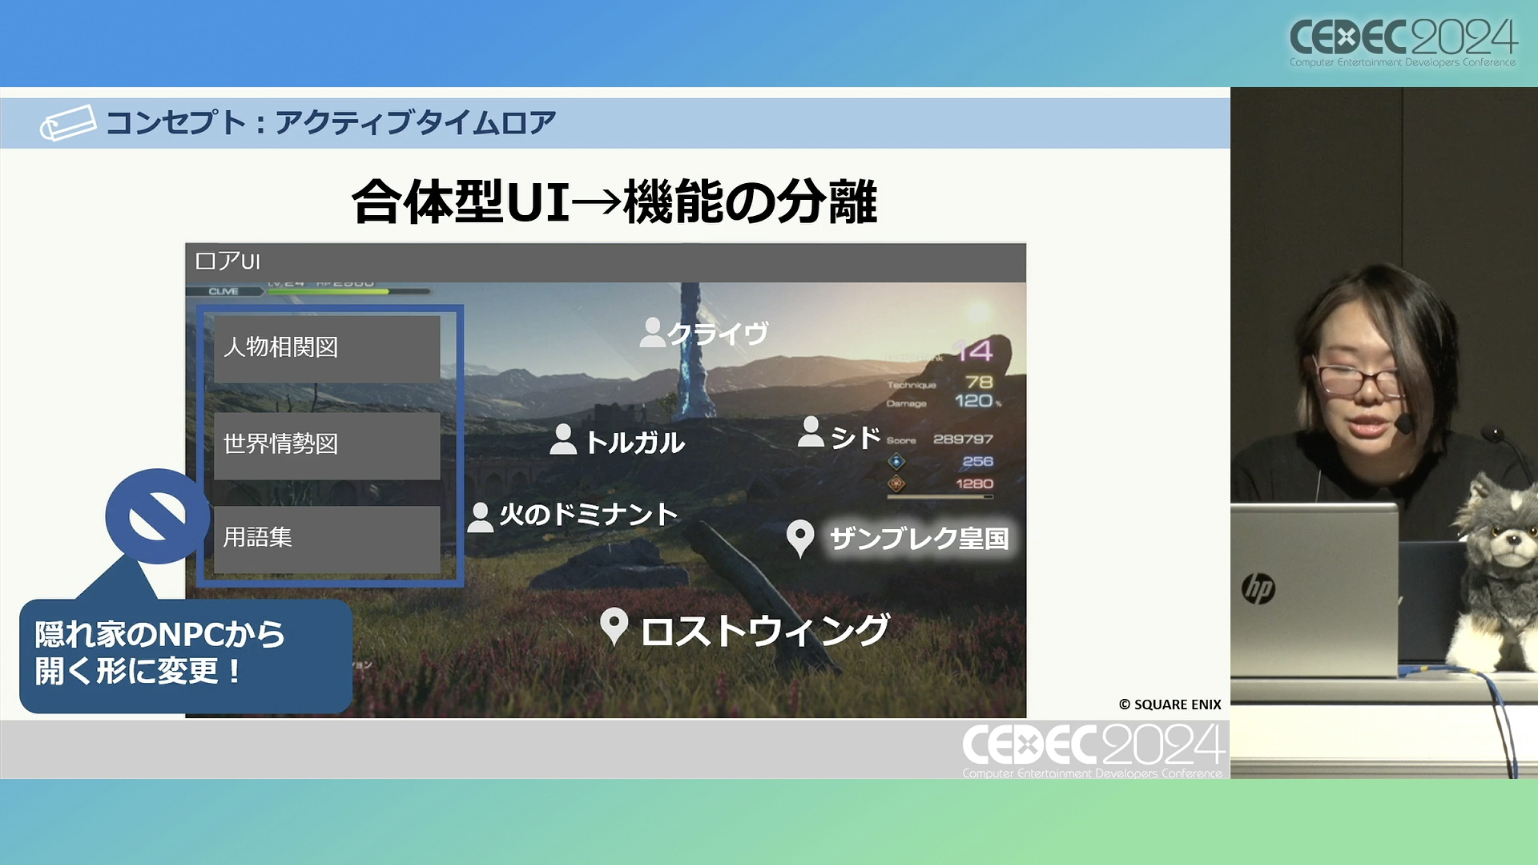Click the Technique value 78
This screenshot has height=865, width=1538.
[x=979, y=382]
